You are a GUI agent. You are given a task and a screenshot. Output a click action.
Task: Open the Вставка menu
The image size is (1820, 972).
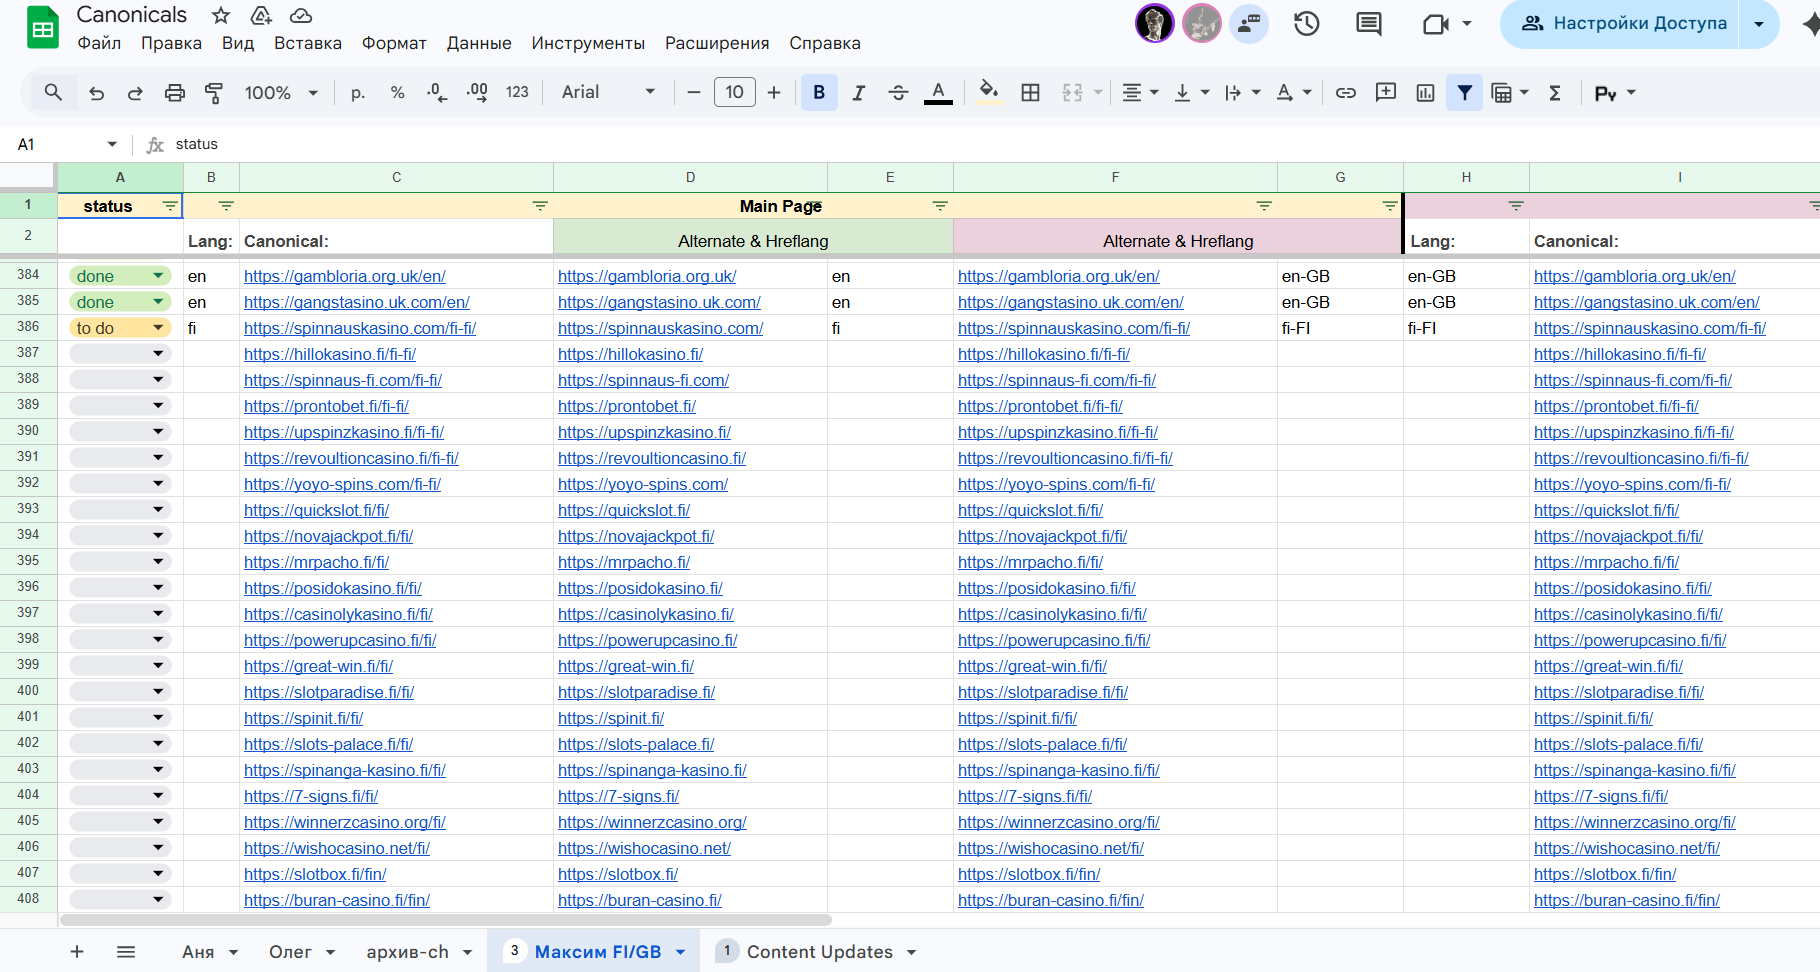point(308,43)
